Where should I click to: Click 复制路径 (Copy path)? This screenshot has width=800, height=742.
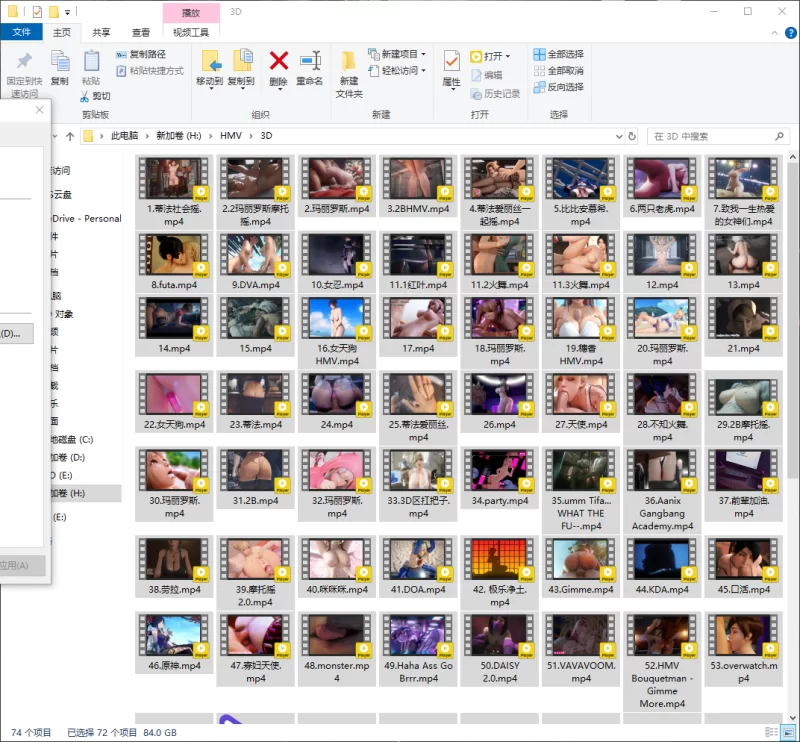click(141, 54)
